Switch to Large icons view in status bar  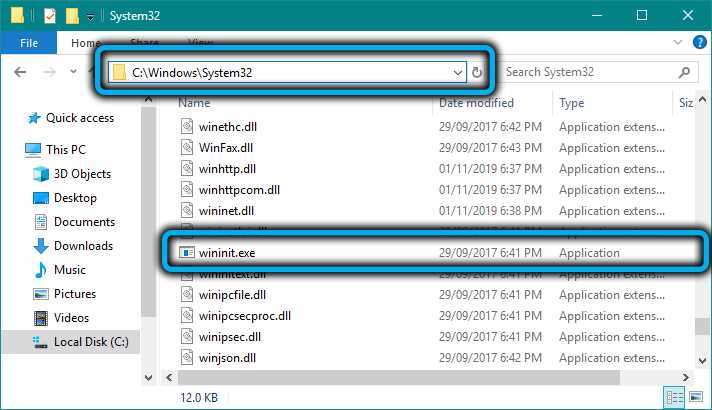(696, 398)
